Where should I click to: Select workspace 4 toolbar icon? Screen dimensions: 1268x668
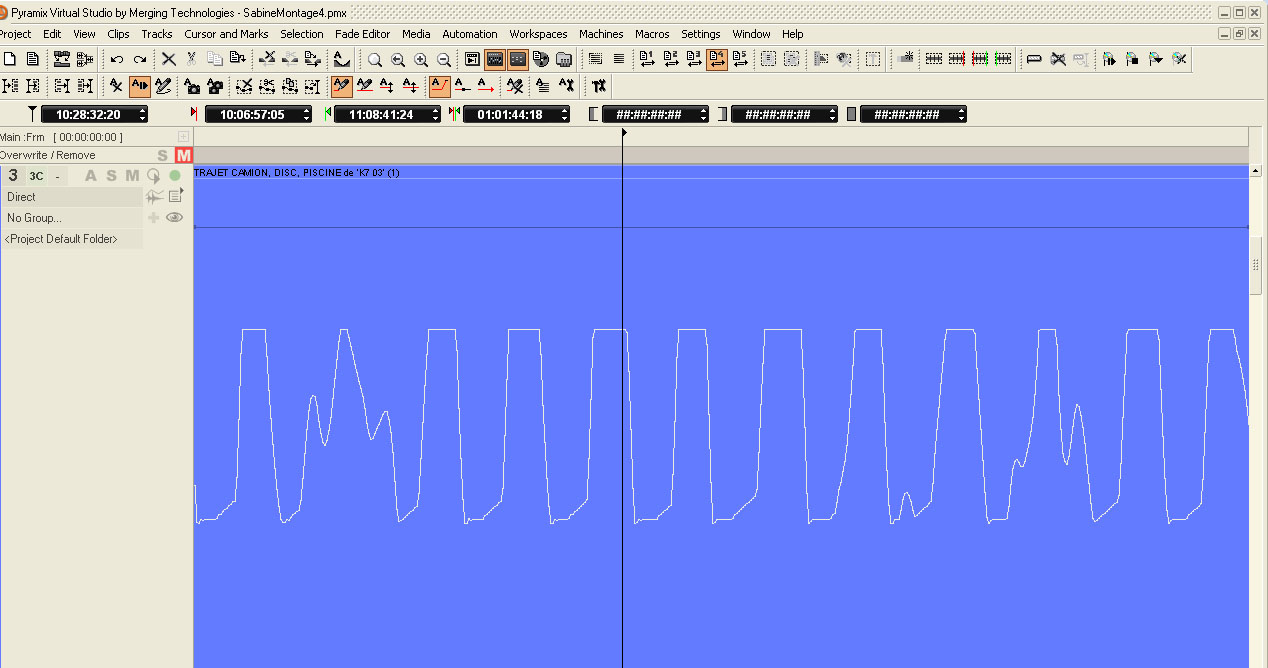coord(717,59)
